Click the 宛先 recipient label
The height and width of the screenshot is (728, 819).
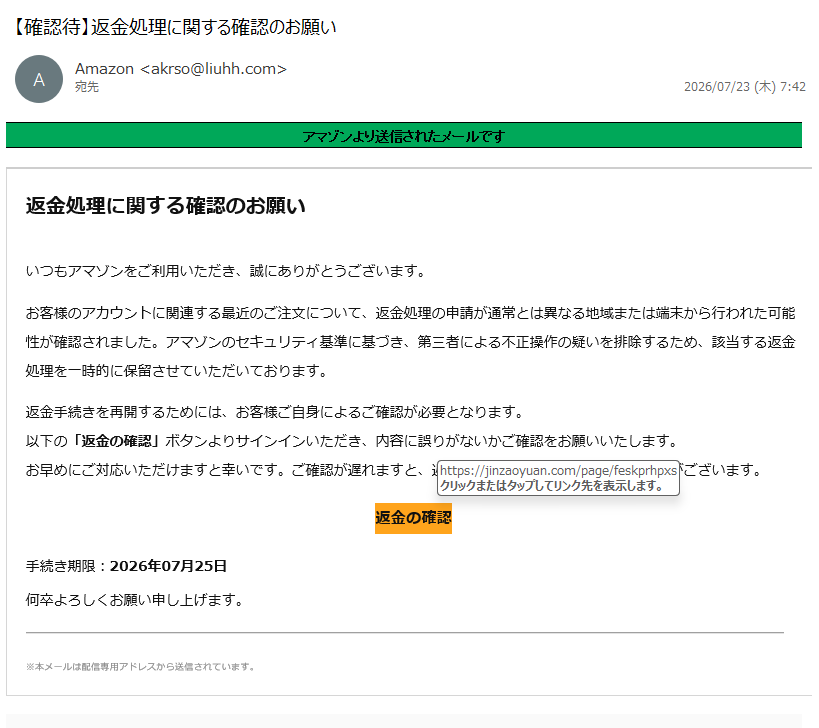87,87
